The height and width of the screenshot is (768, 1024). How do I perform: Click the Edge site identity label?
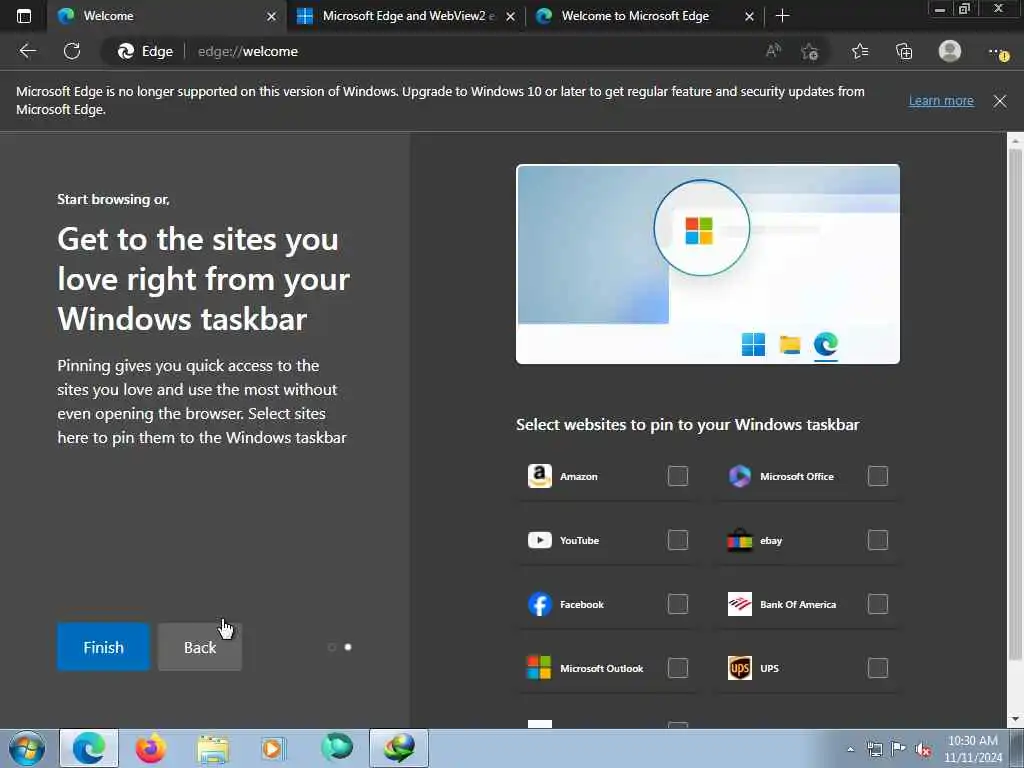145,51
